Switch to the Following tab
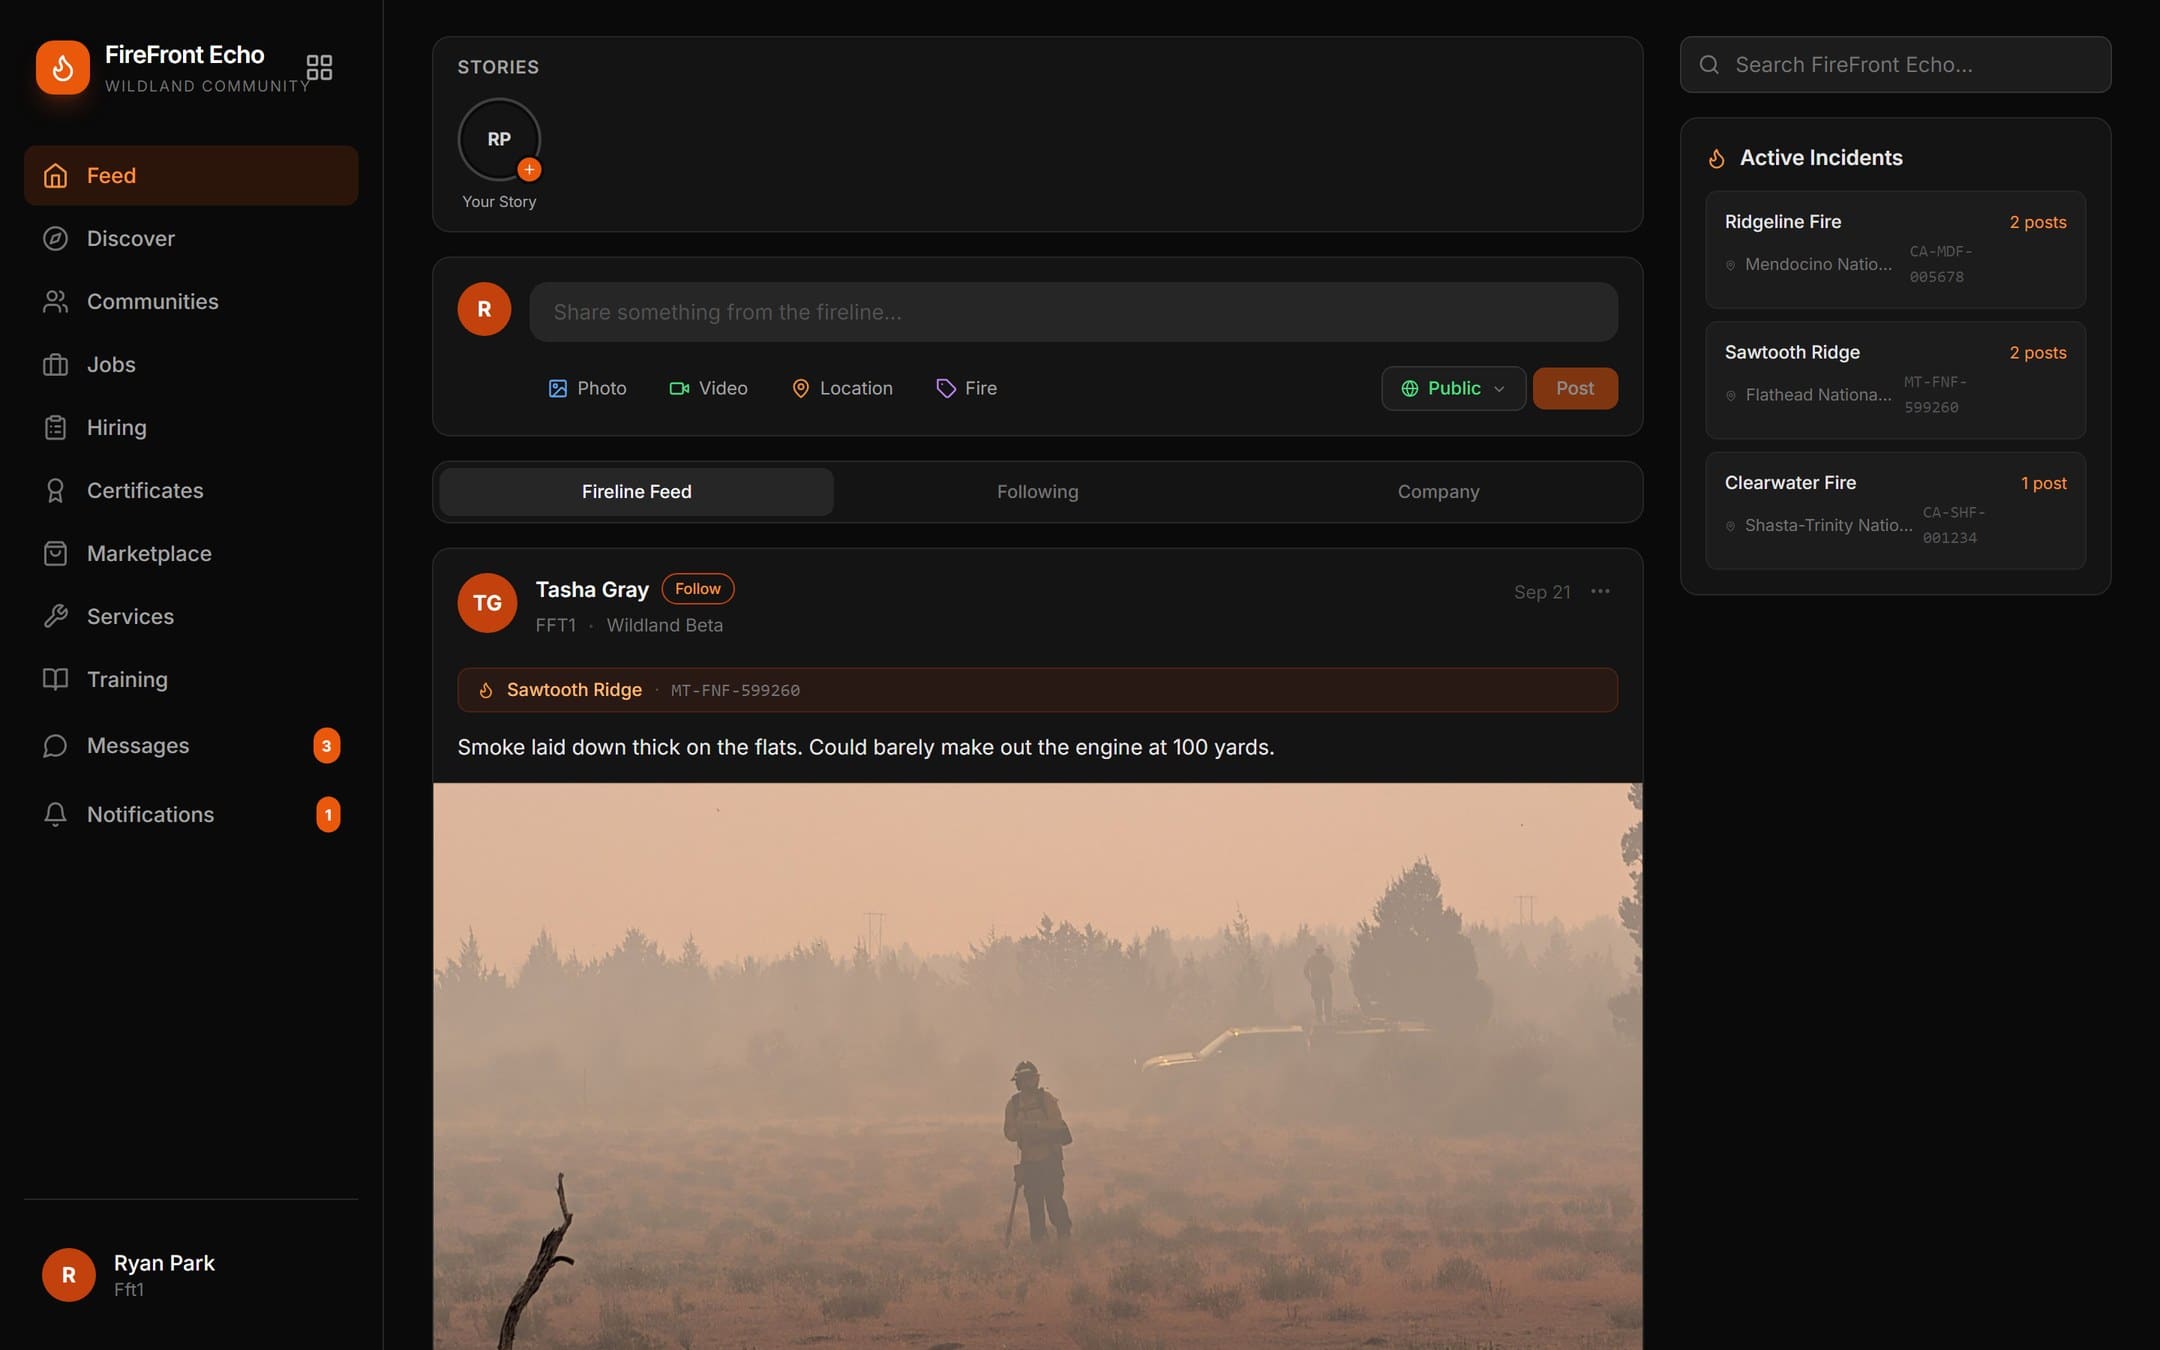 [x=1037, y=491]
